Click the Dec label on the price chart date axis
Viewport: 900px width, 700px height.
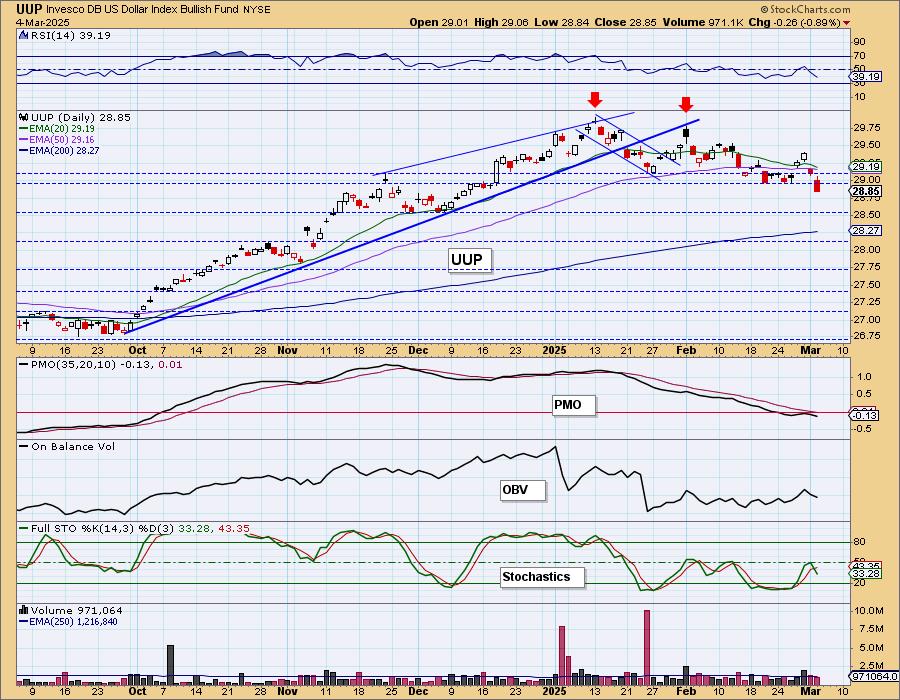point(418,350)
